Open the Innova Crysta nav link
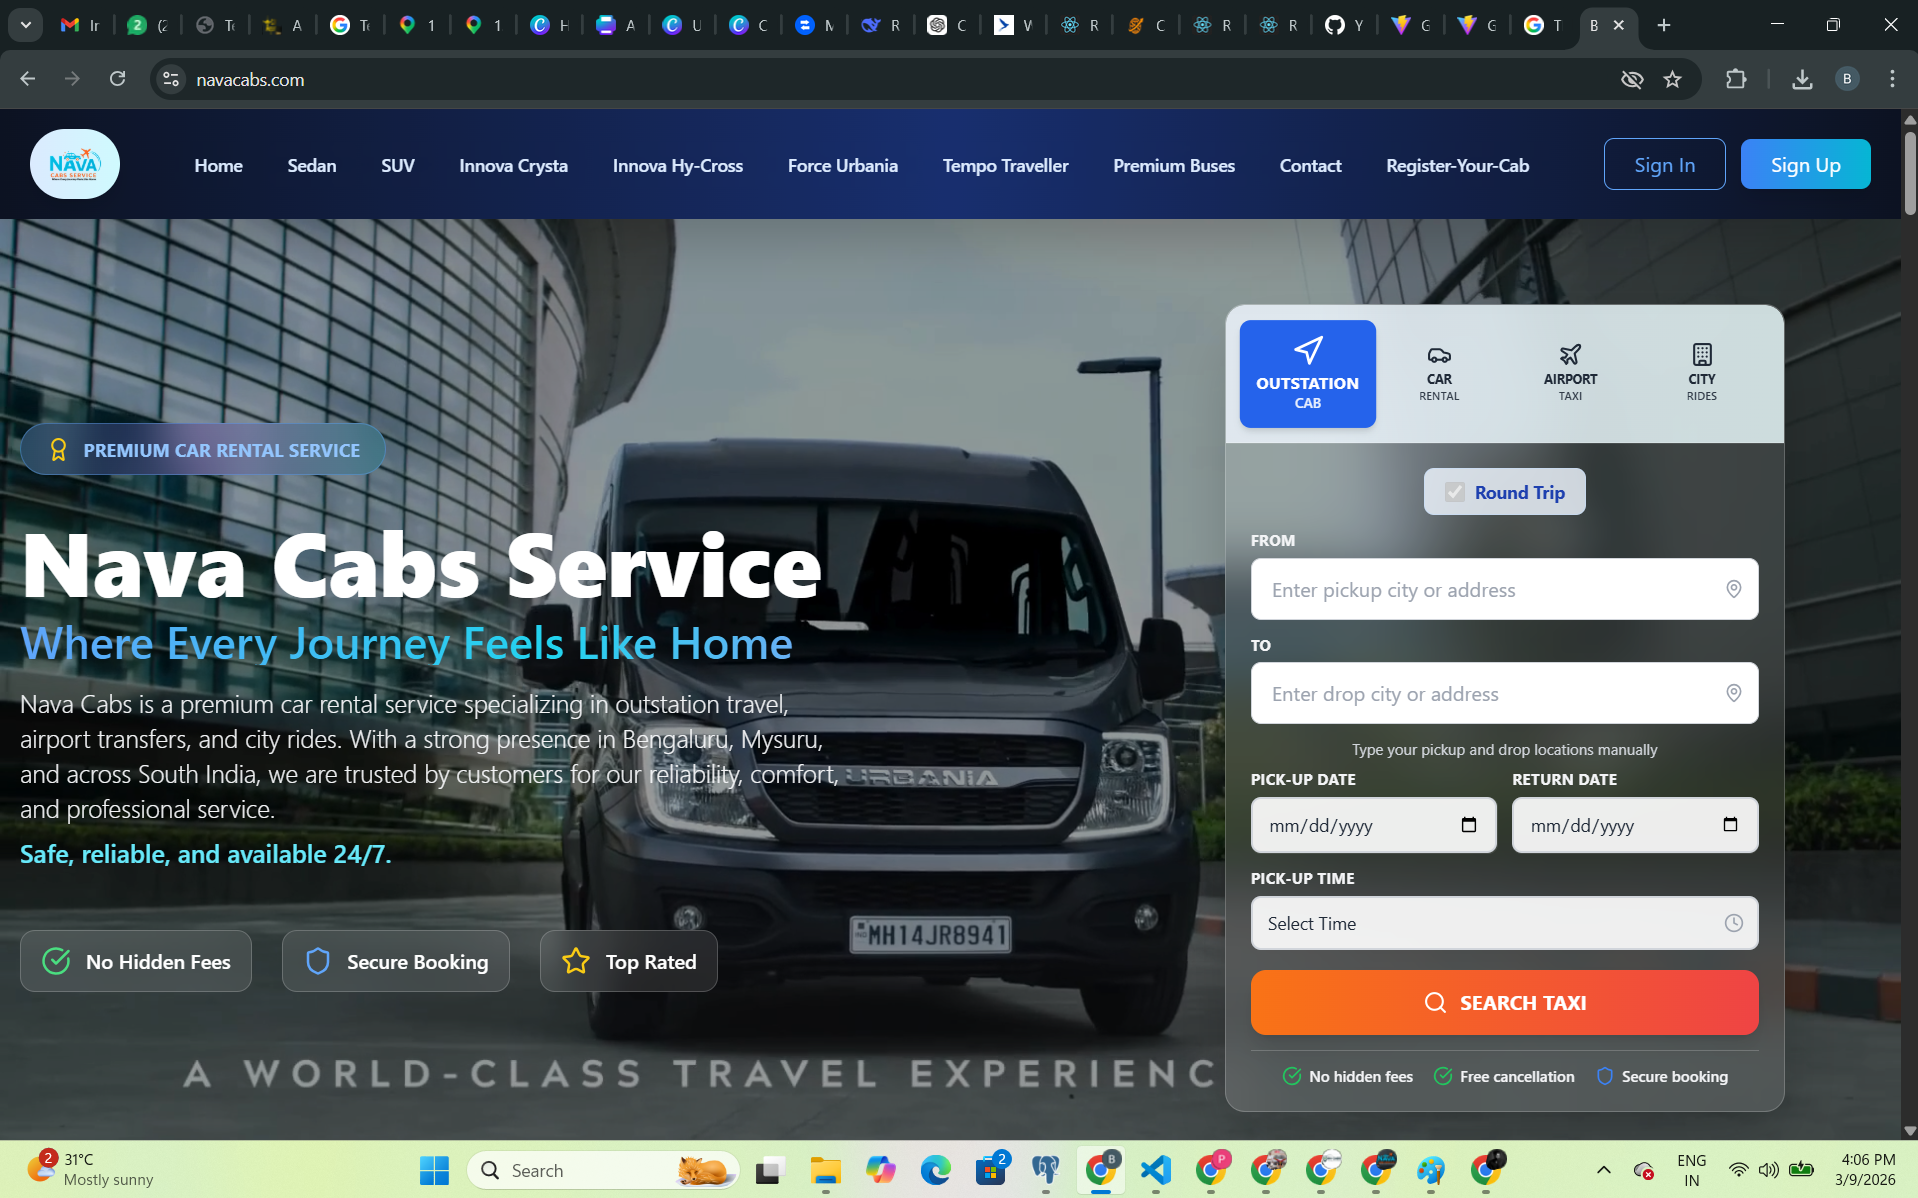 point(513,166)
